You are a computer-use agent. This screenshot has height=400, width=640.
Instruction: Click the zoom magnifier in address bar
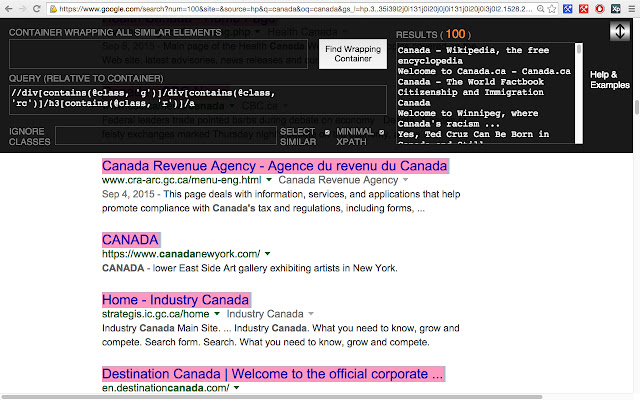pyautogui.click(x=540, y=9)
